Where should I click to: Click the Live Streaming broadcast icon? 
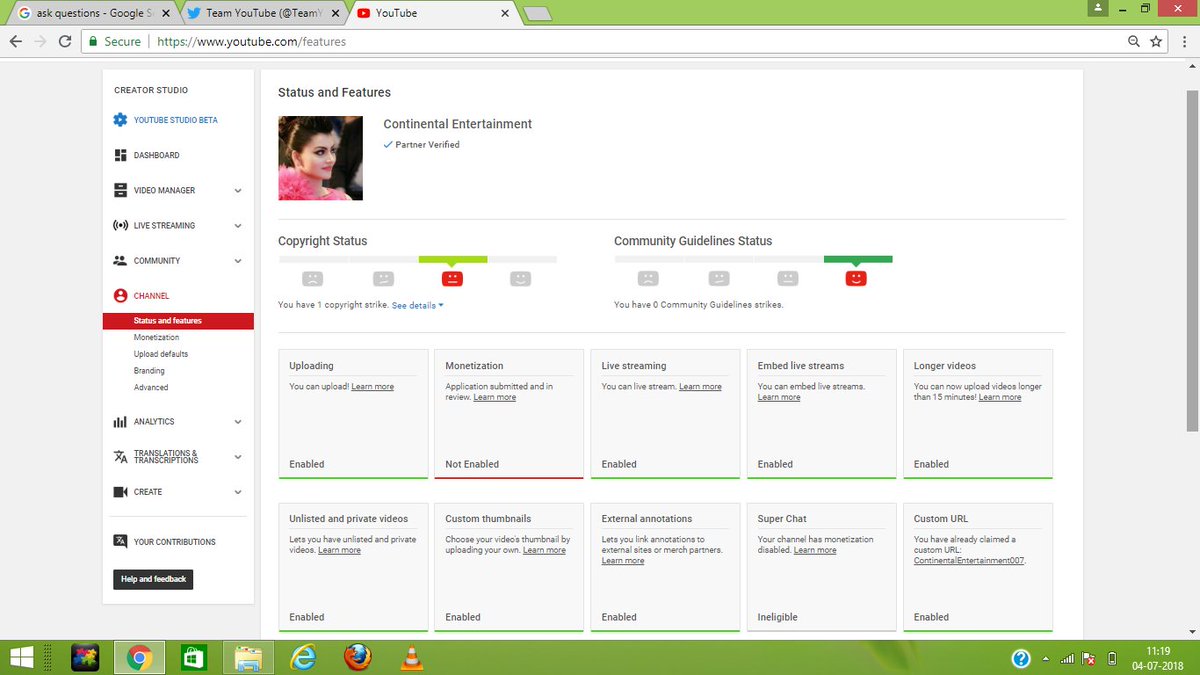point(120,225)
